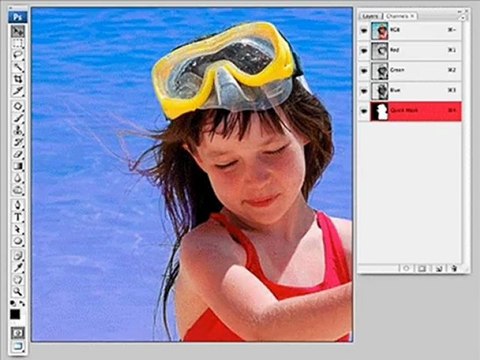
Task: Close the Channels tab with its X
Action: 412,16
